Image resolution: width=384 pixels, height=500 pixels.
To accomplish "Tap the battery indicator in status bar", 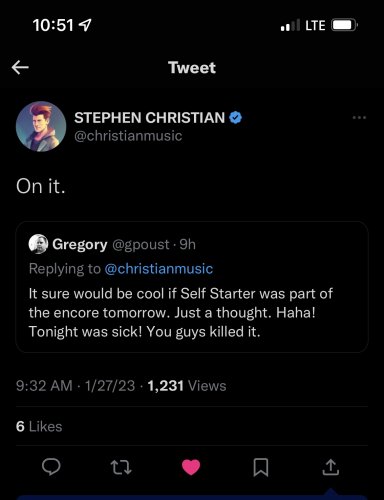I will 344,25.
